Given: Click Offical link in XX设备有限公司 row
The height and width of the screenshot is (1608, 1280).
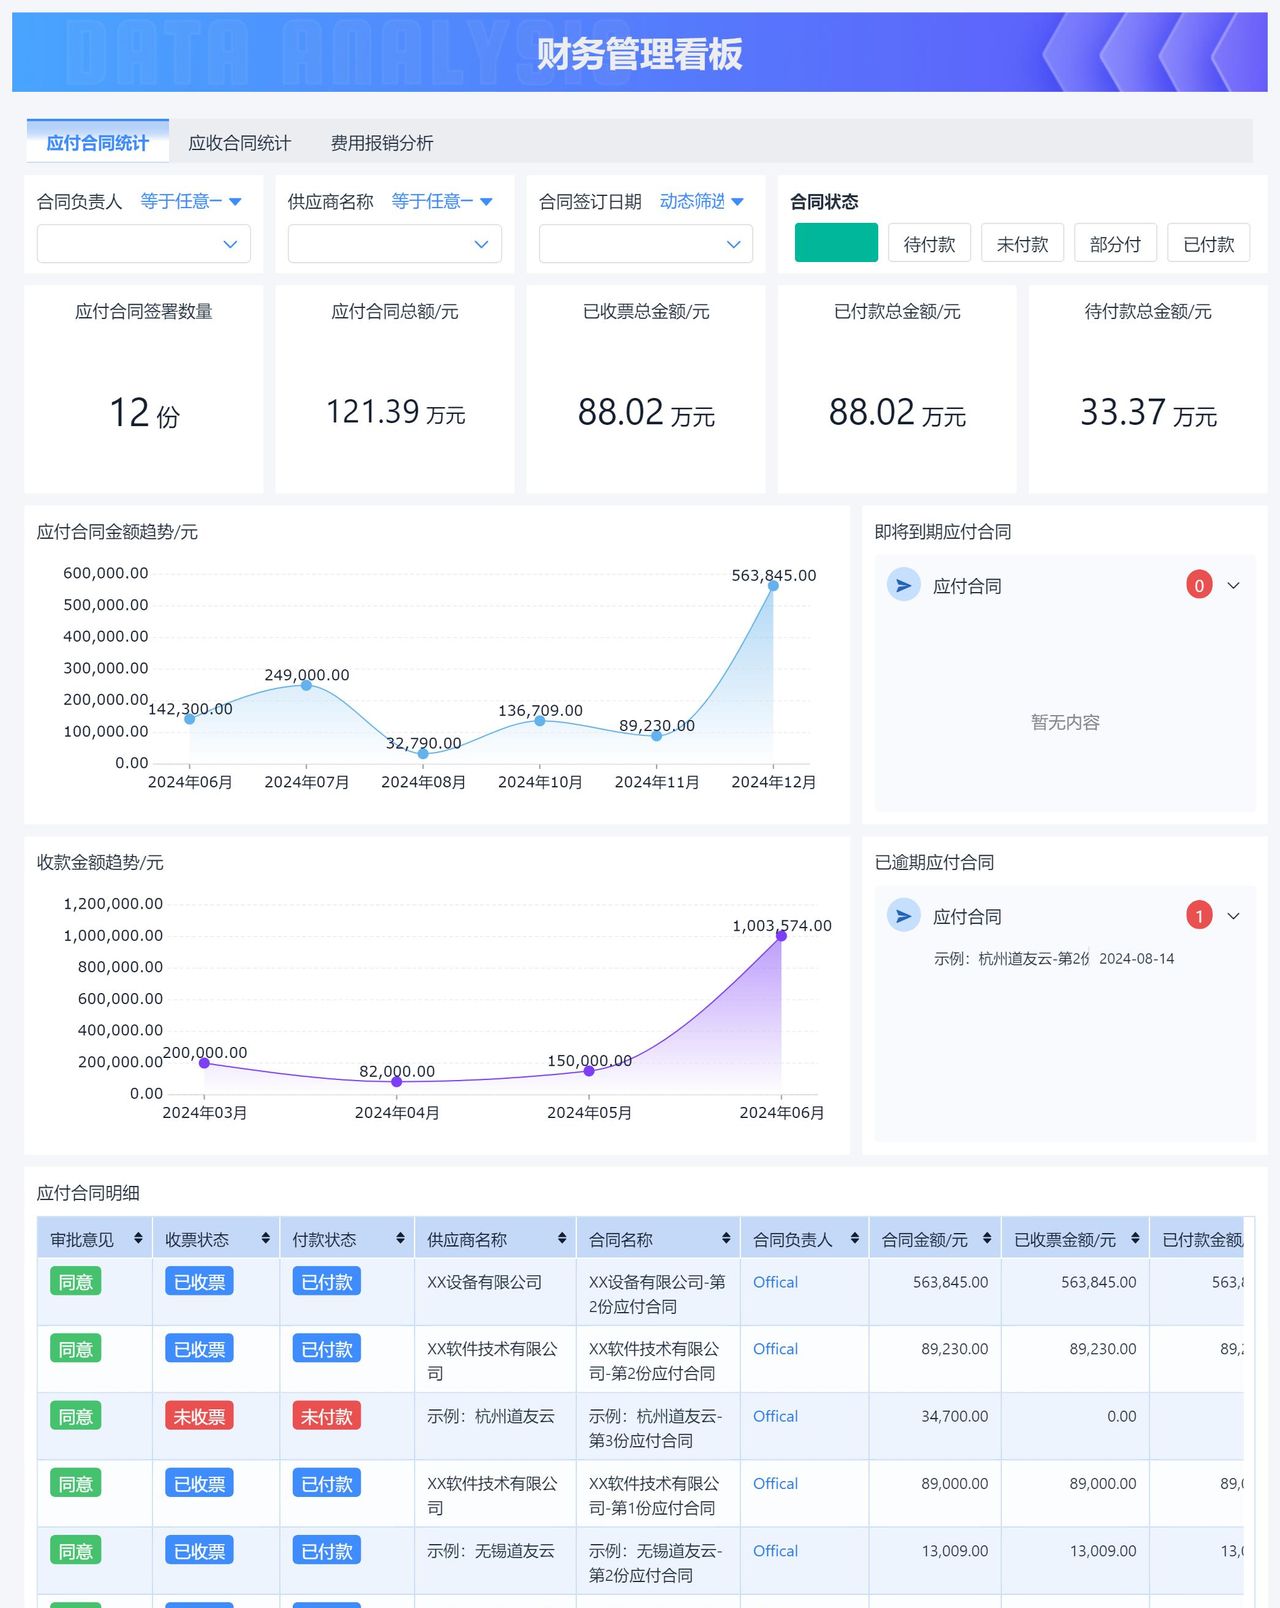Looking at the screenshot, I should click(775, 1282).
